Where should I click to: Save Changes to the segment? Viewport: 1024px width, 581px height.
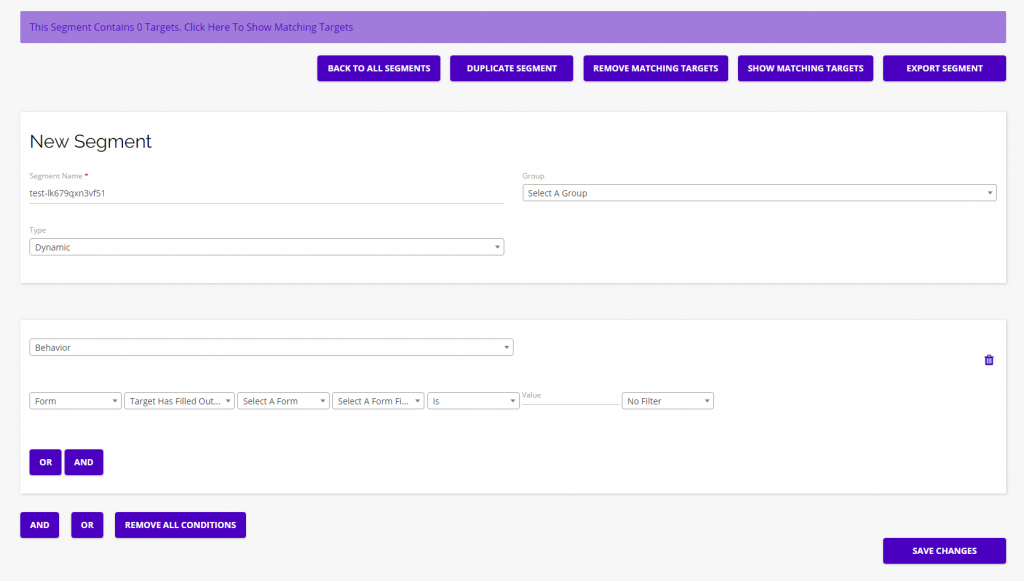944,550
